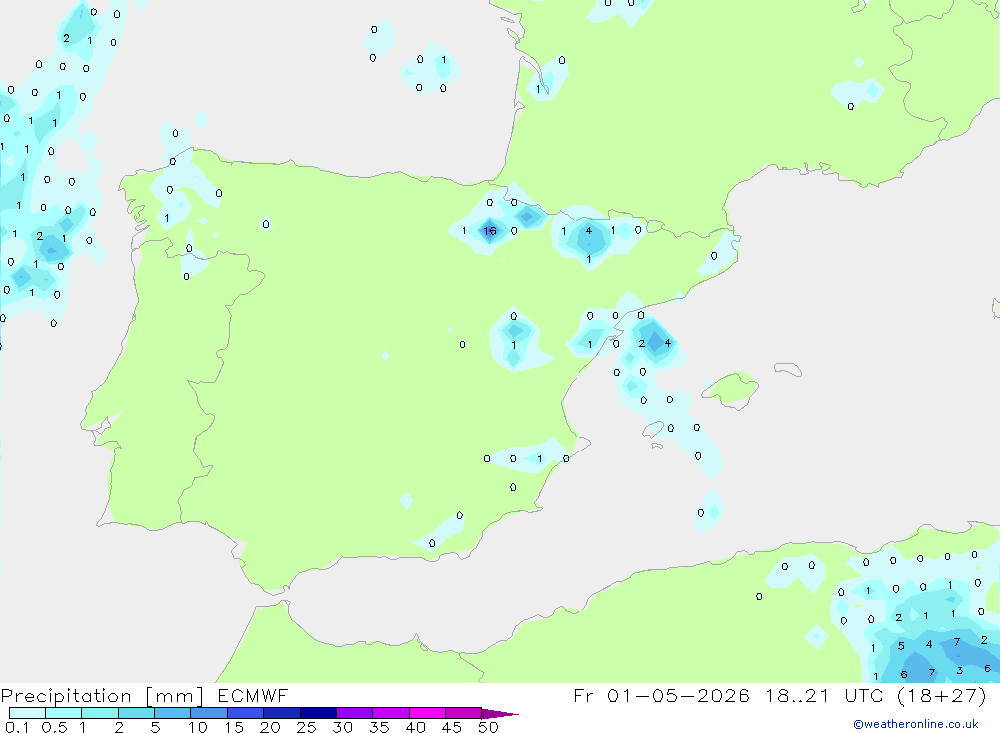The height and width of the screenshot is (733, 1000).
Task: Click the 'ECMWF' model label
Action: click(x=253, y=695)
